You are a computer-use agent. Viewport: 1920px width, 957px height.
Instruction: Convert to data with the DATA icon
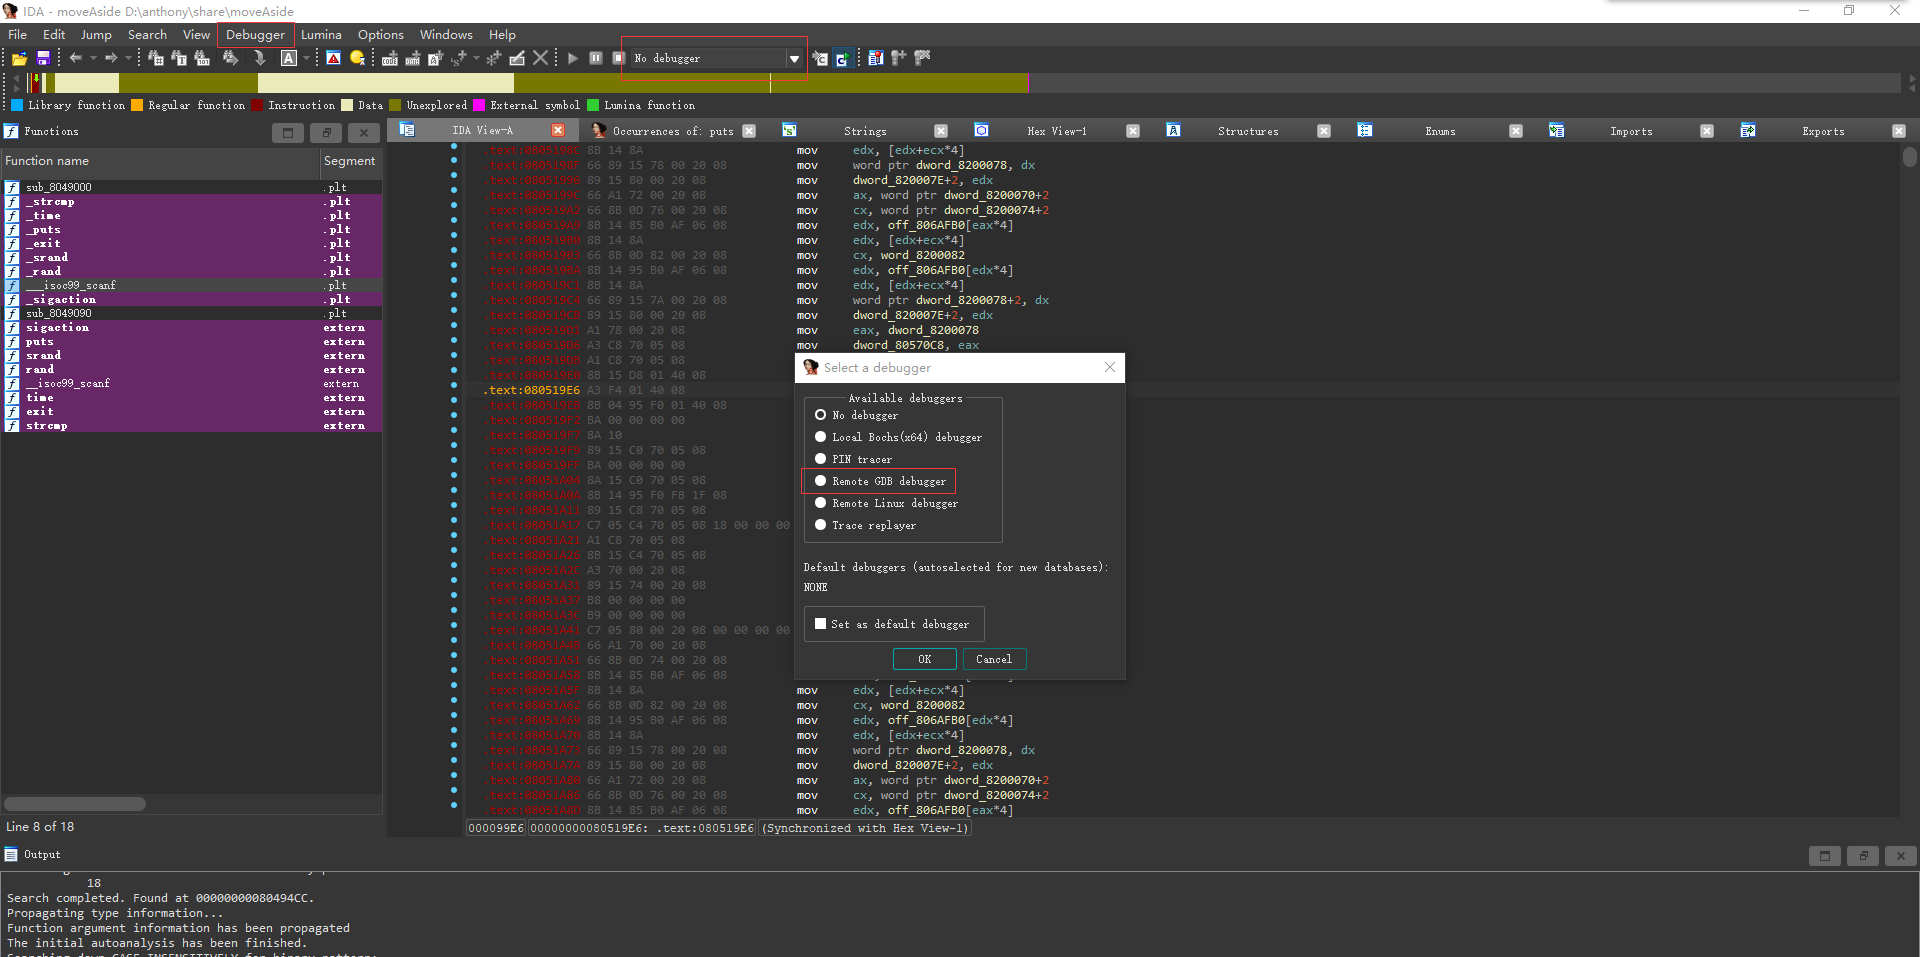coord(413,58)
